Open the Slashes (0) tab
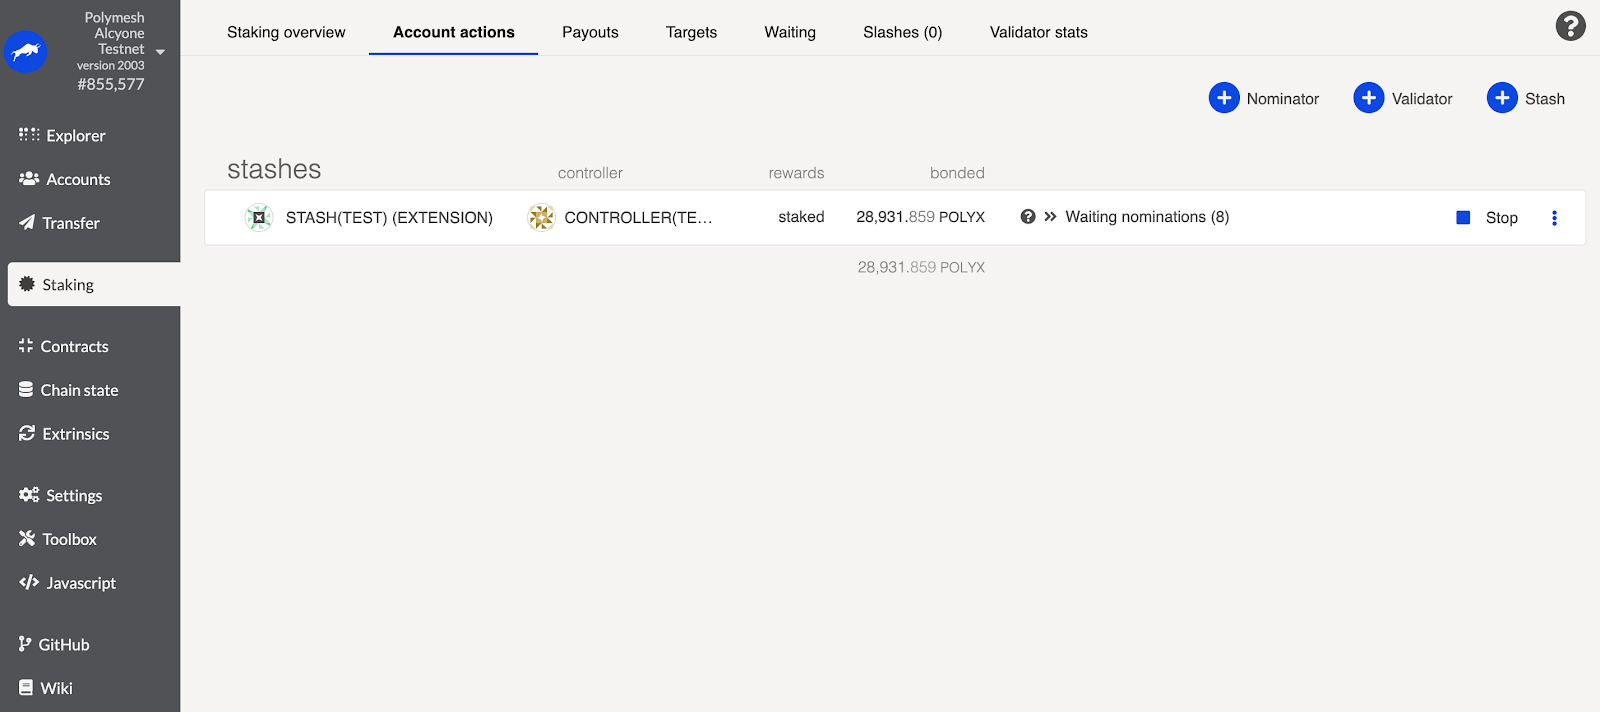This screenshot has height=712, width=1600. point(902,32)
